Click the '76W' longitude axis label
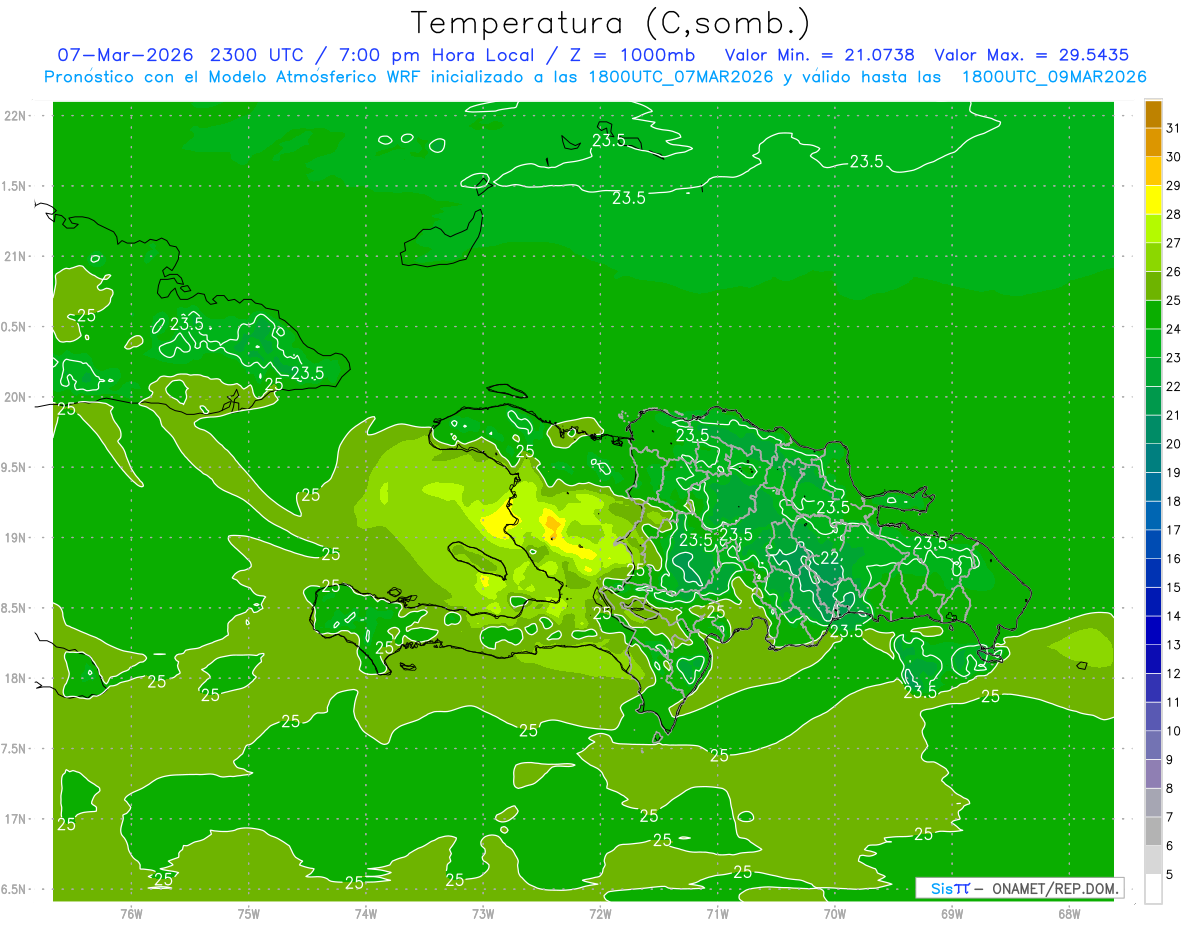1200x927 pixels. [131, 913]
